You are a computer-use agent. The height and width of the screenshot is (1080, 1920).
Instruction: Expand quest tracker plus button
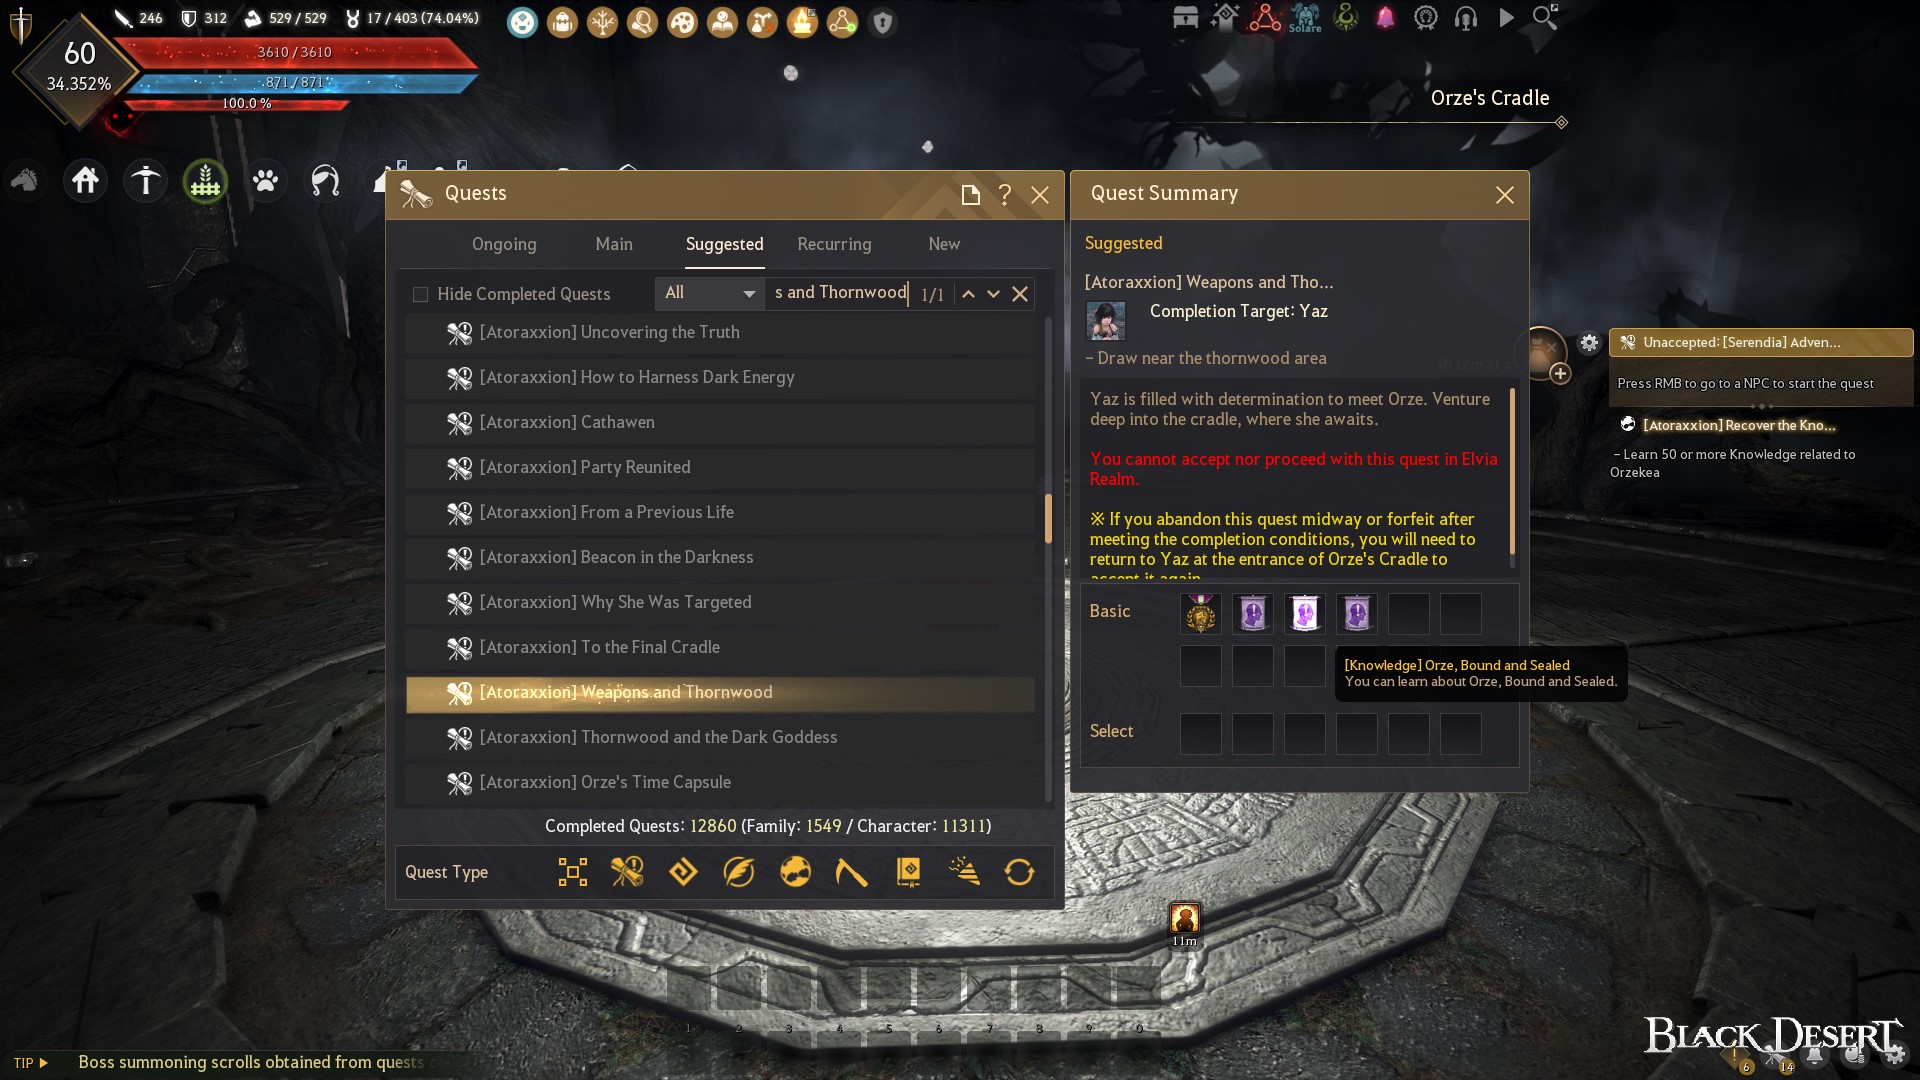1560,374
